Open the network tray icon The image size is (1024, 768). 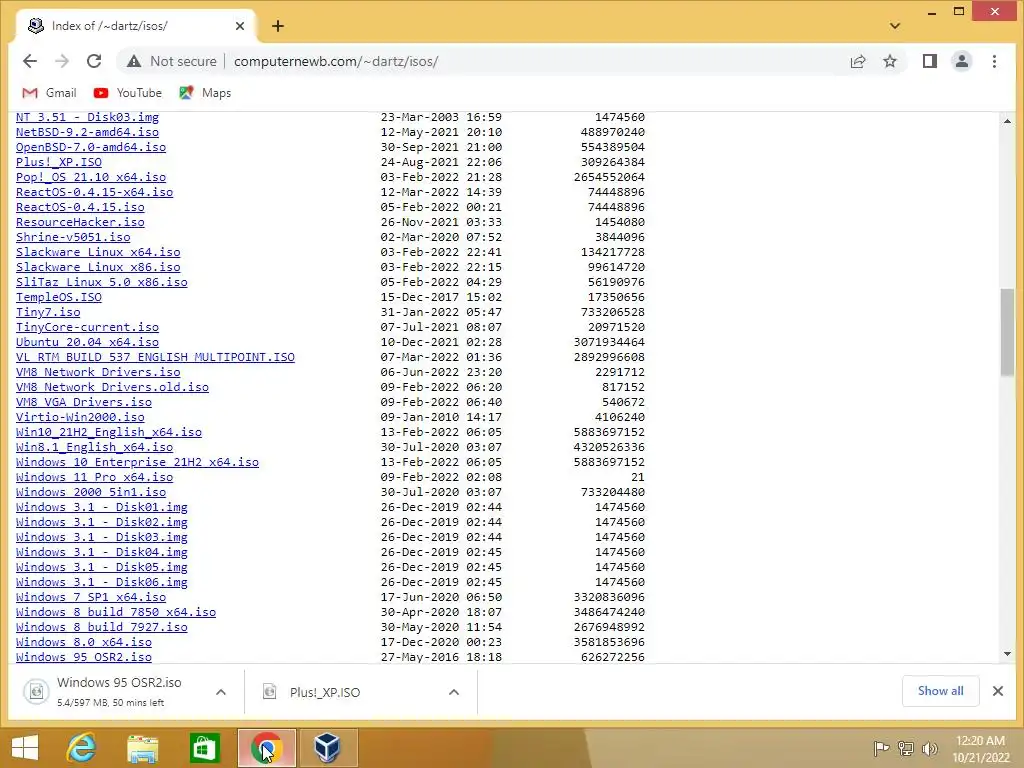coord(905,748)
